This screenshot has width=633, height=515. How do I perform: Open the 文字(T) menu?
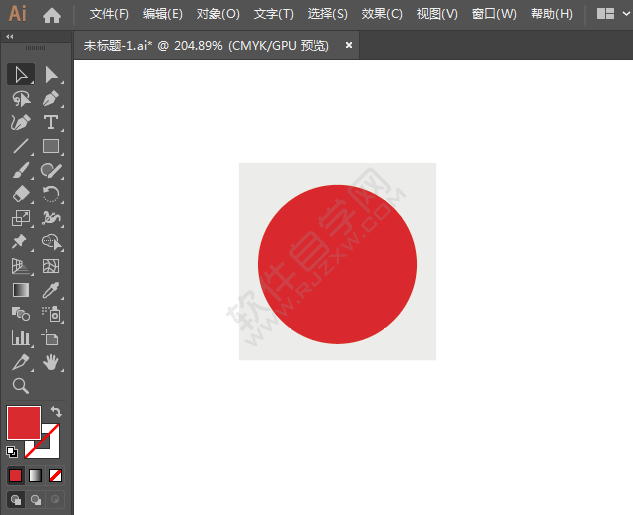pyautogui.click(x=273, y=14)
